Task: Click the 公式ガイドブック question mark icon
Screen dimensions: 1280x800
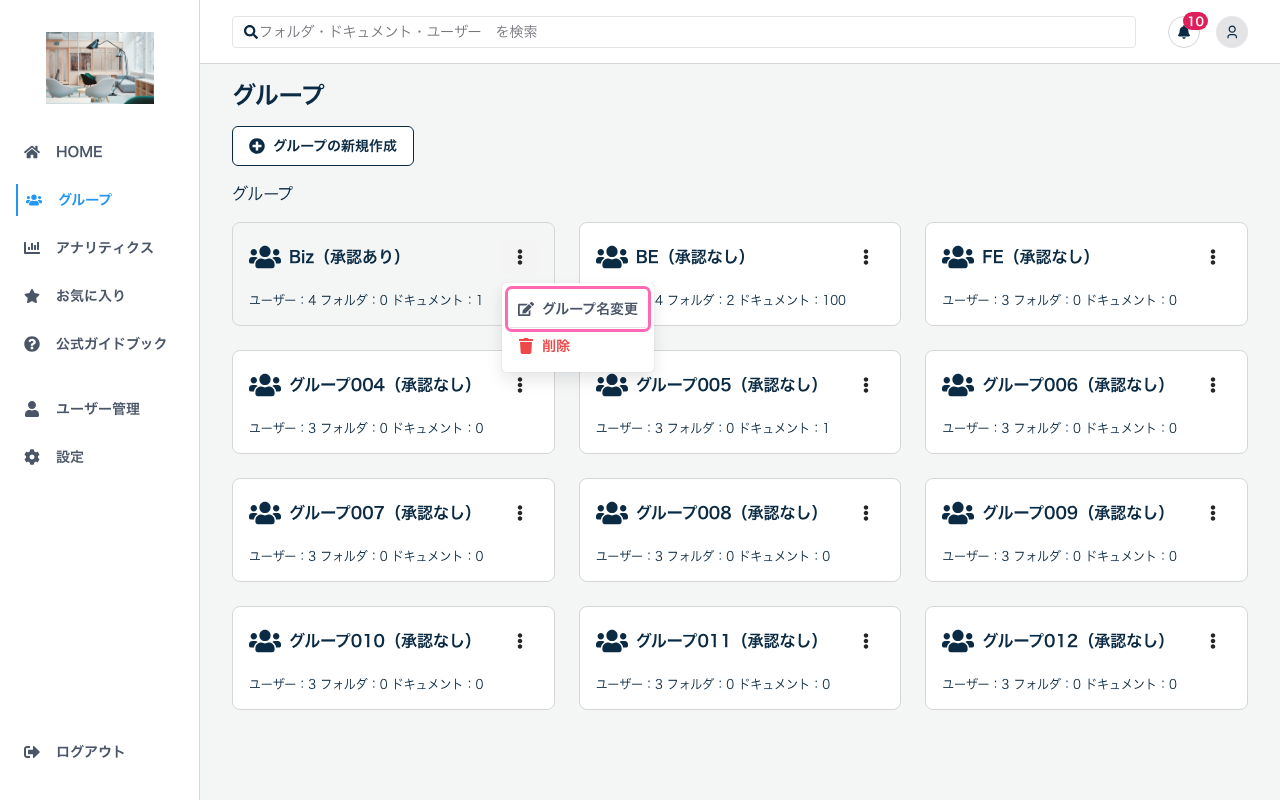Action: pos(32,344)
